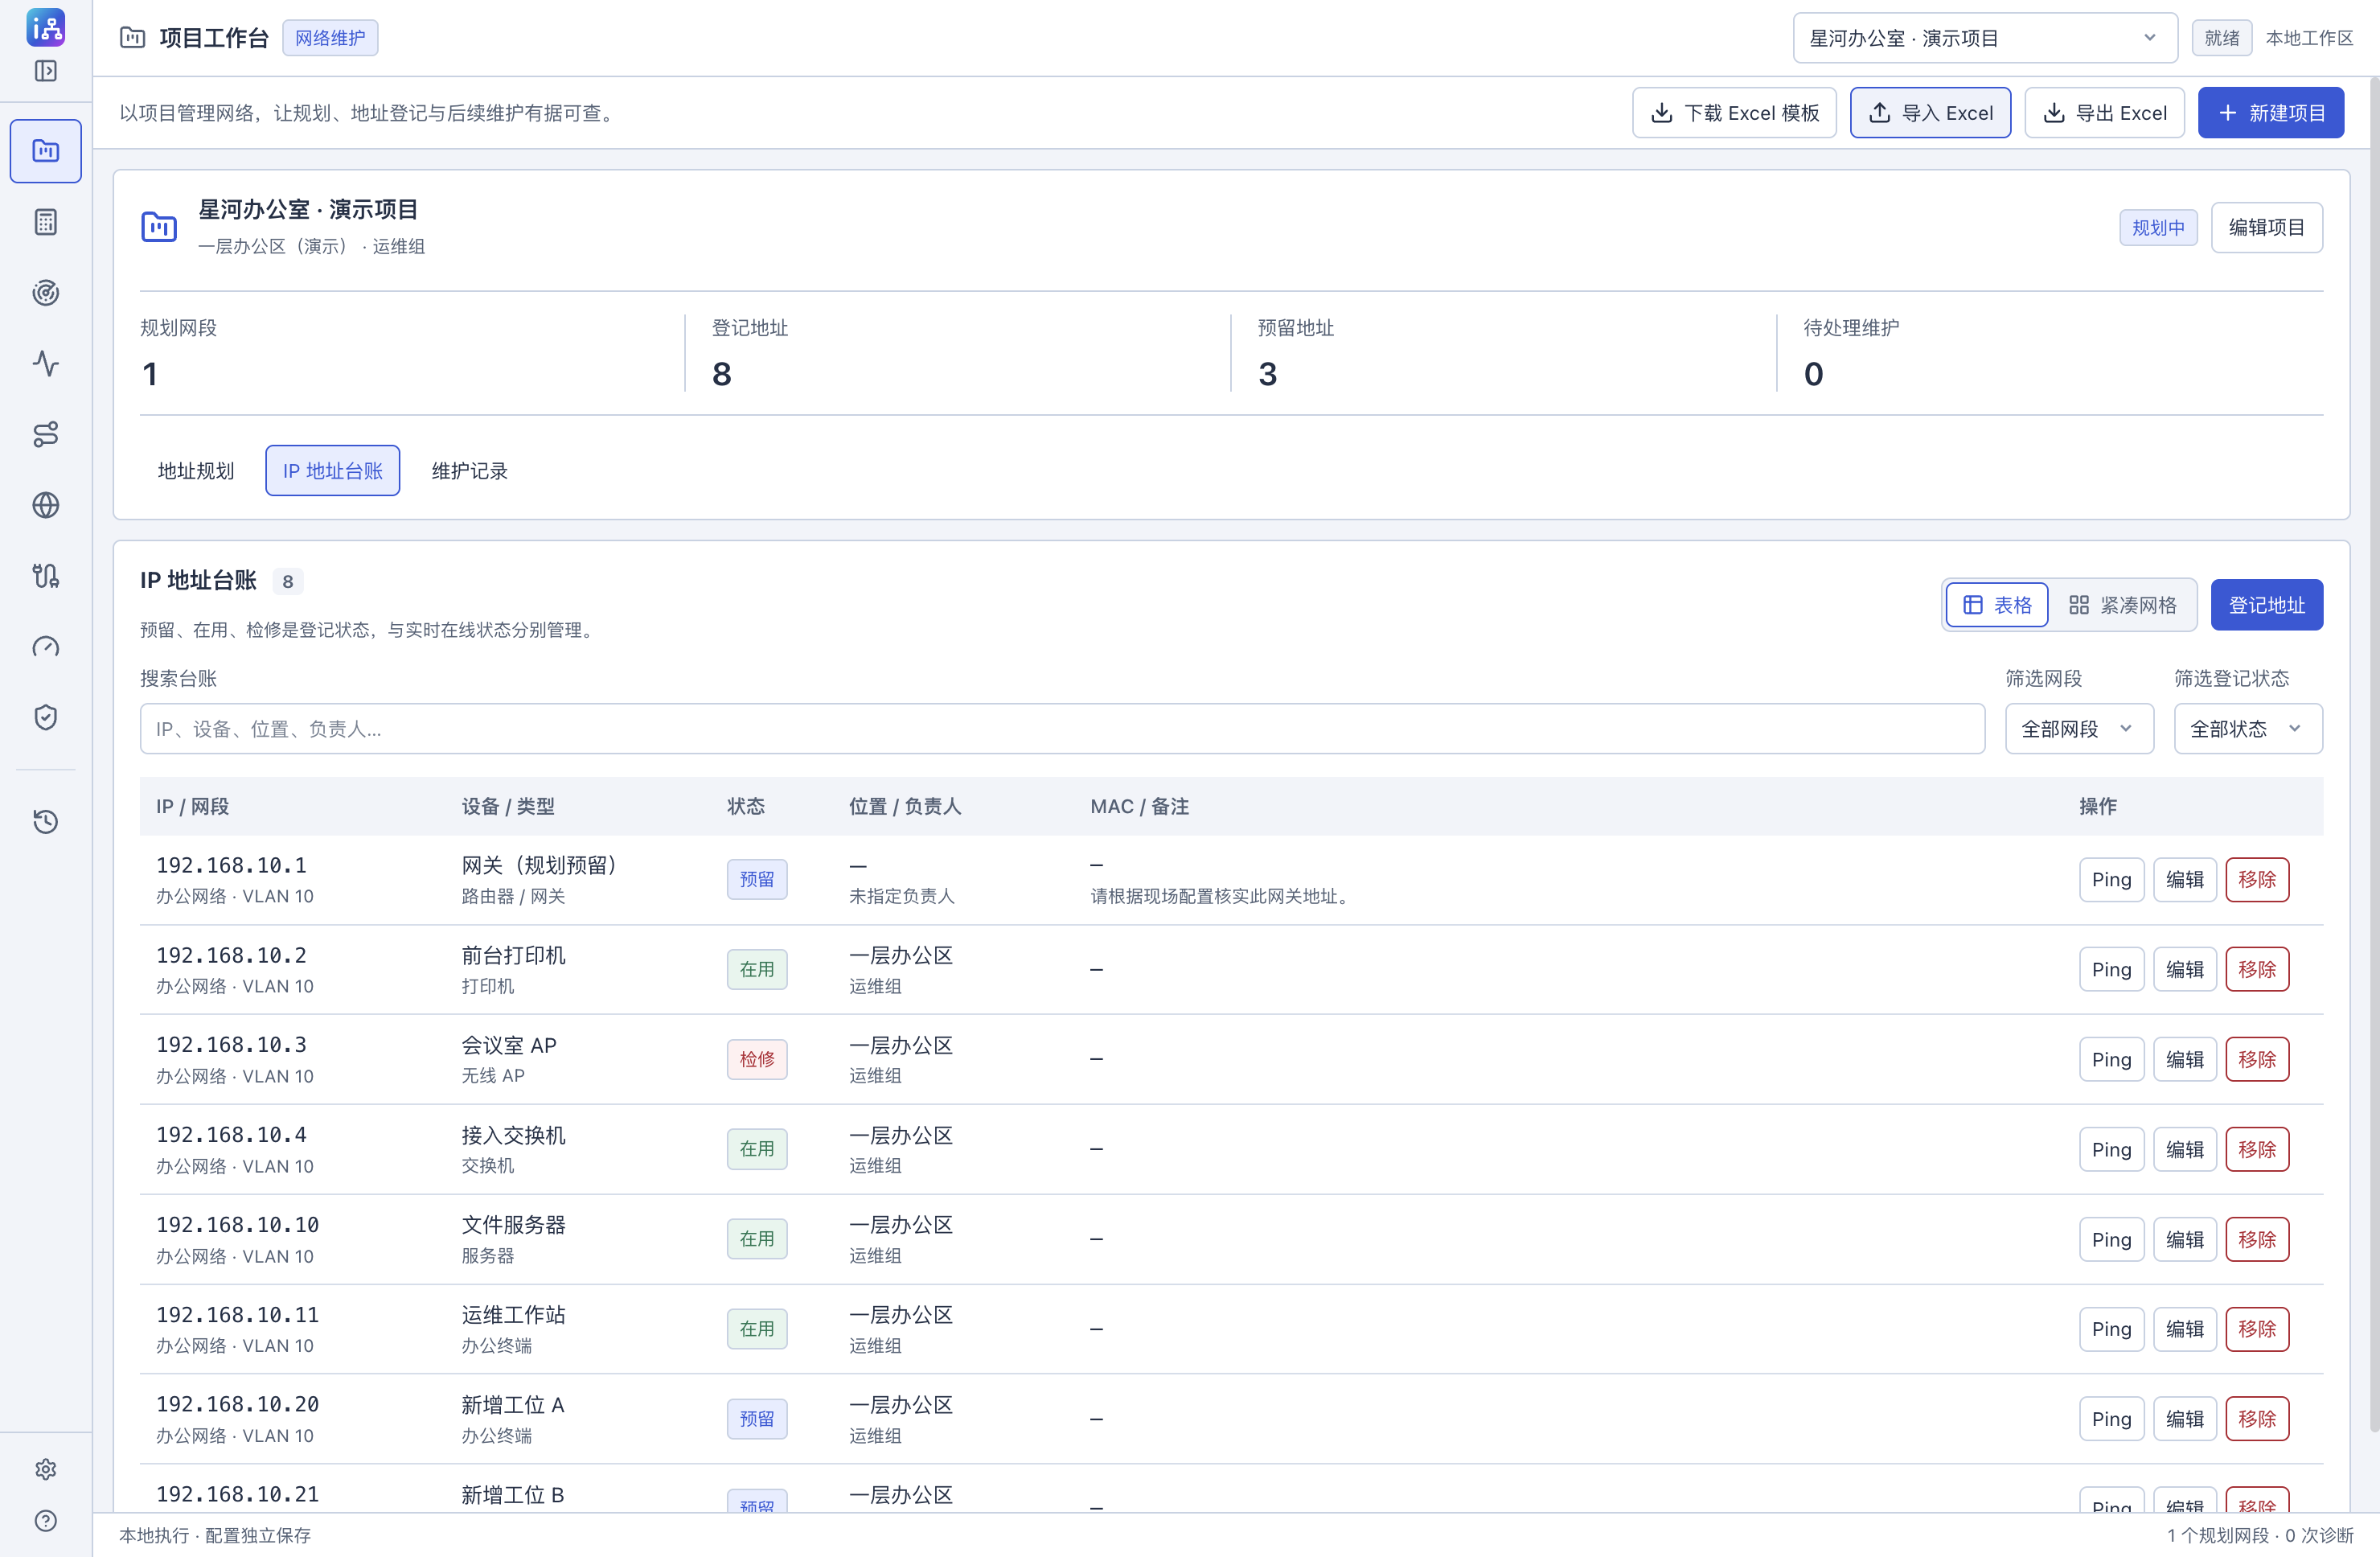Click 新建项目 button
The image size is (2380, 1557).
tap(2270, 113)
